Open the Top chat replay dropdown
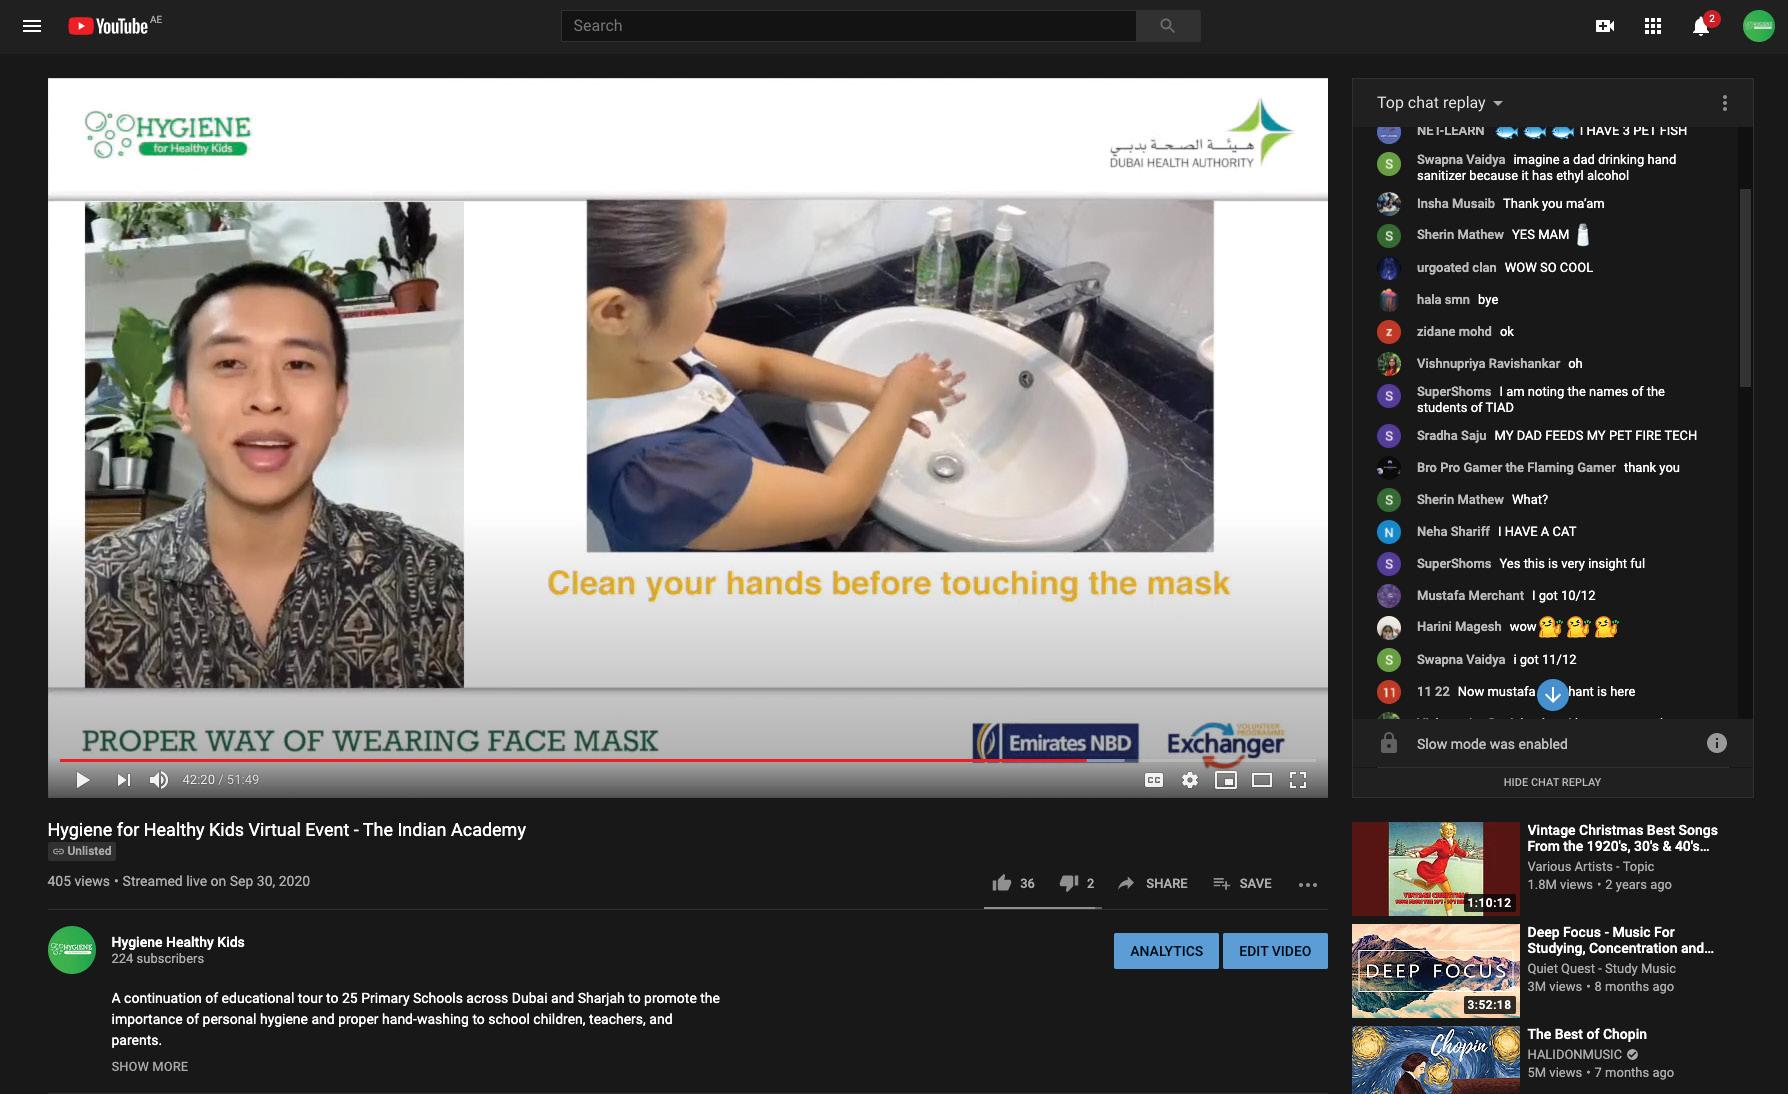 click(x=1440, y=103)
